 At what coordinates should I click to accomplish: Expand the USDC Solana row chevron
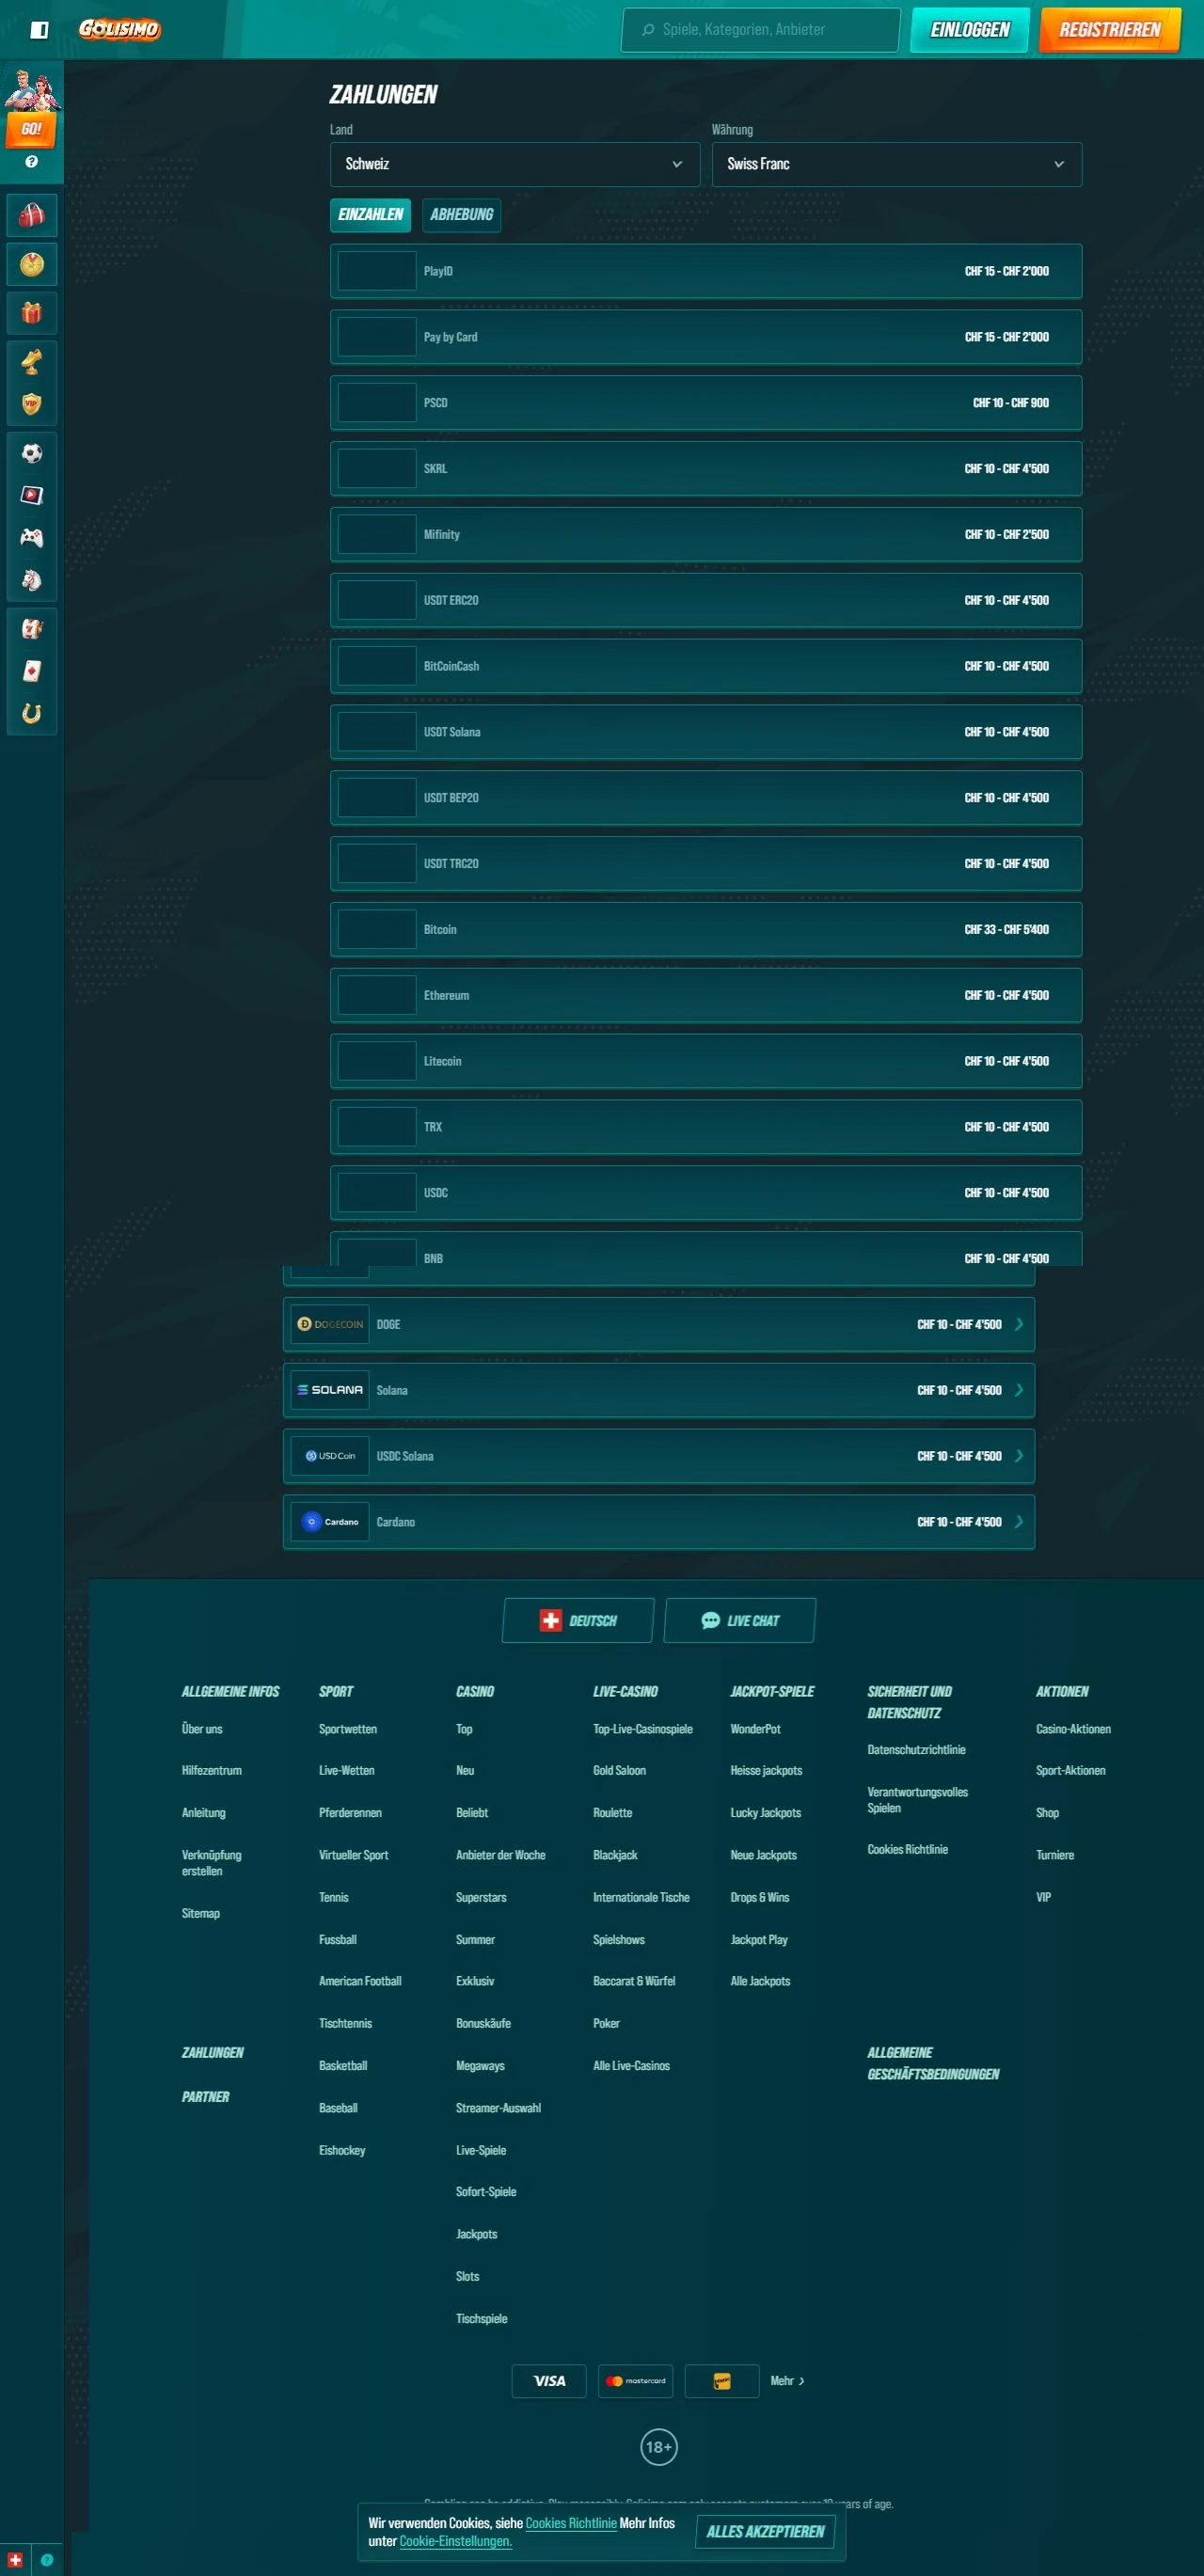pyautogui.click(x=1019, y=1456)
